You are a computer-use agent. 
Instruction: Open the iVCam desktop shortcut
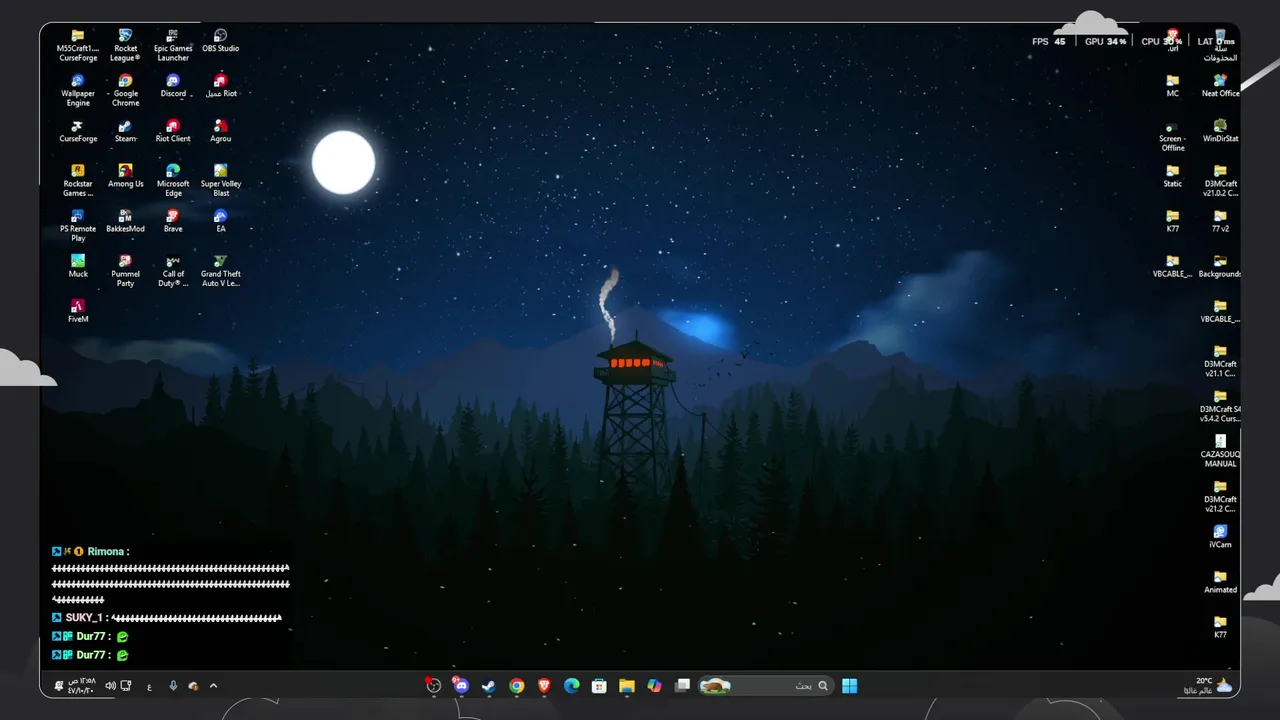pyautogui.click(x=1220, y=537)
